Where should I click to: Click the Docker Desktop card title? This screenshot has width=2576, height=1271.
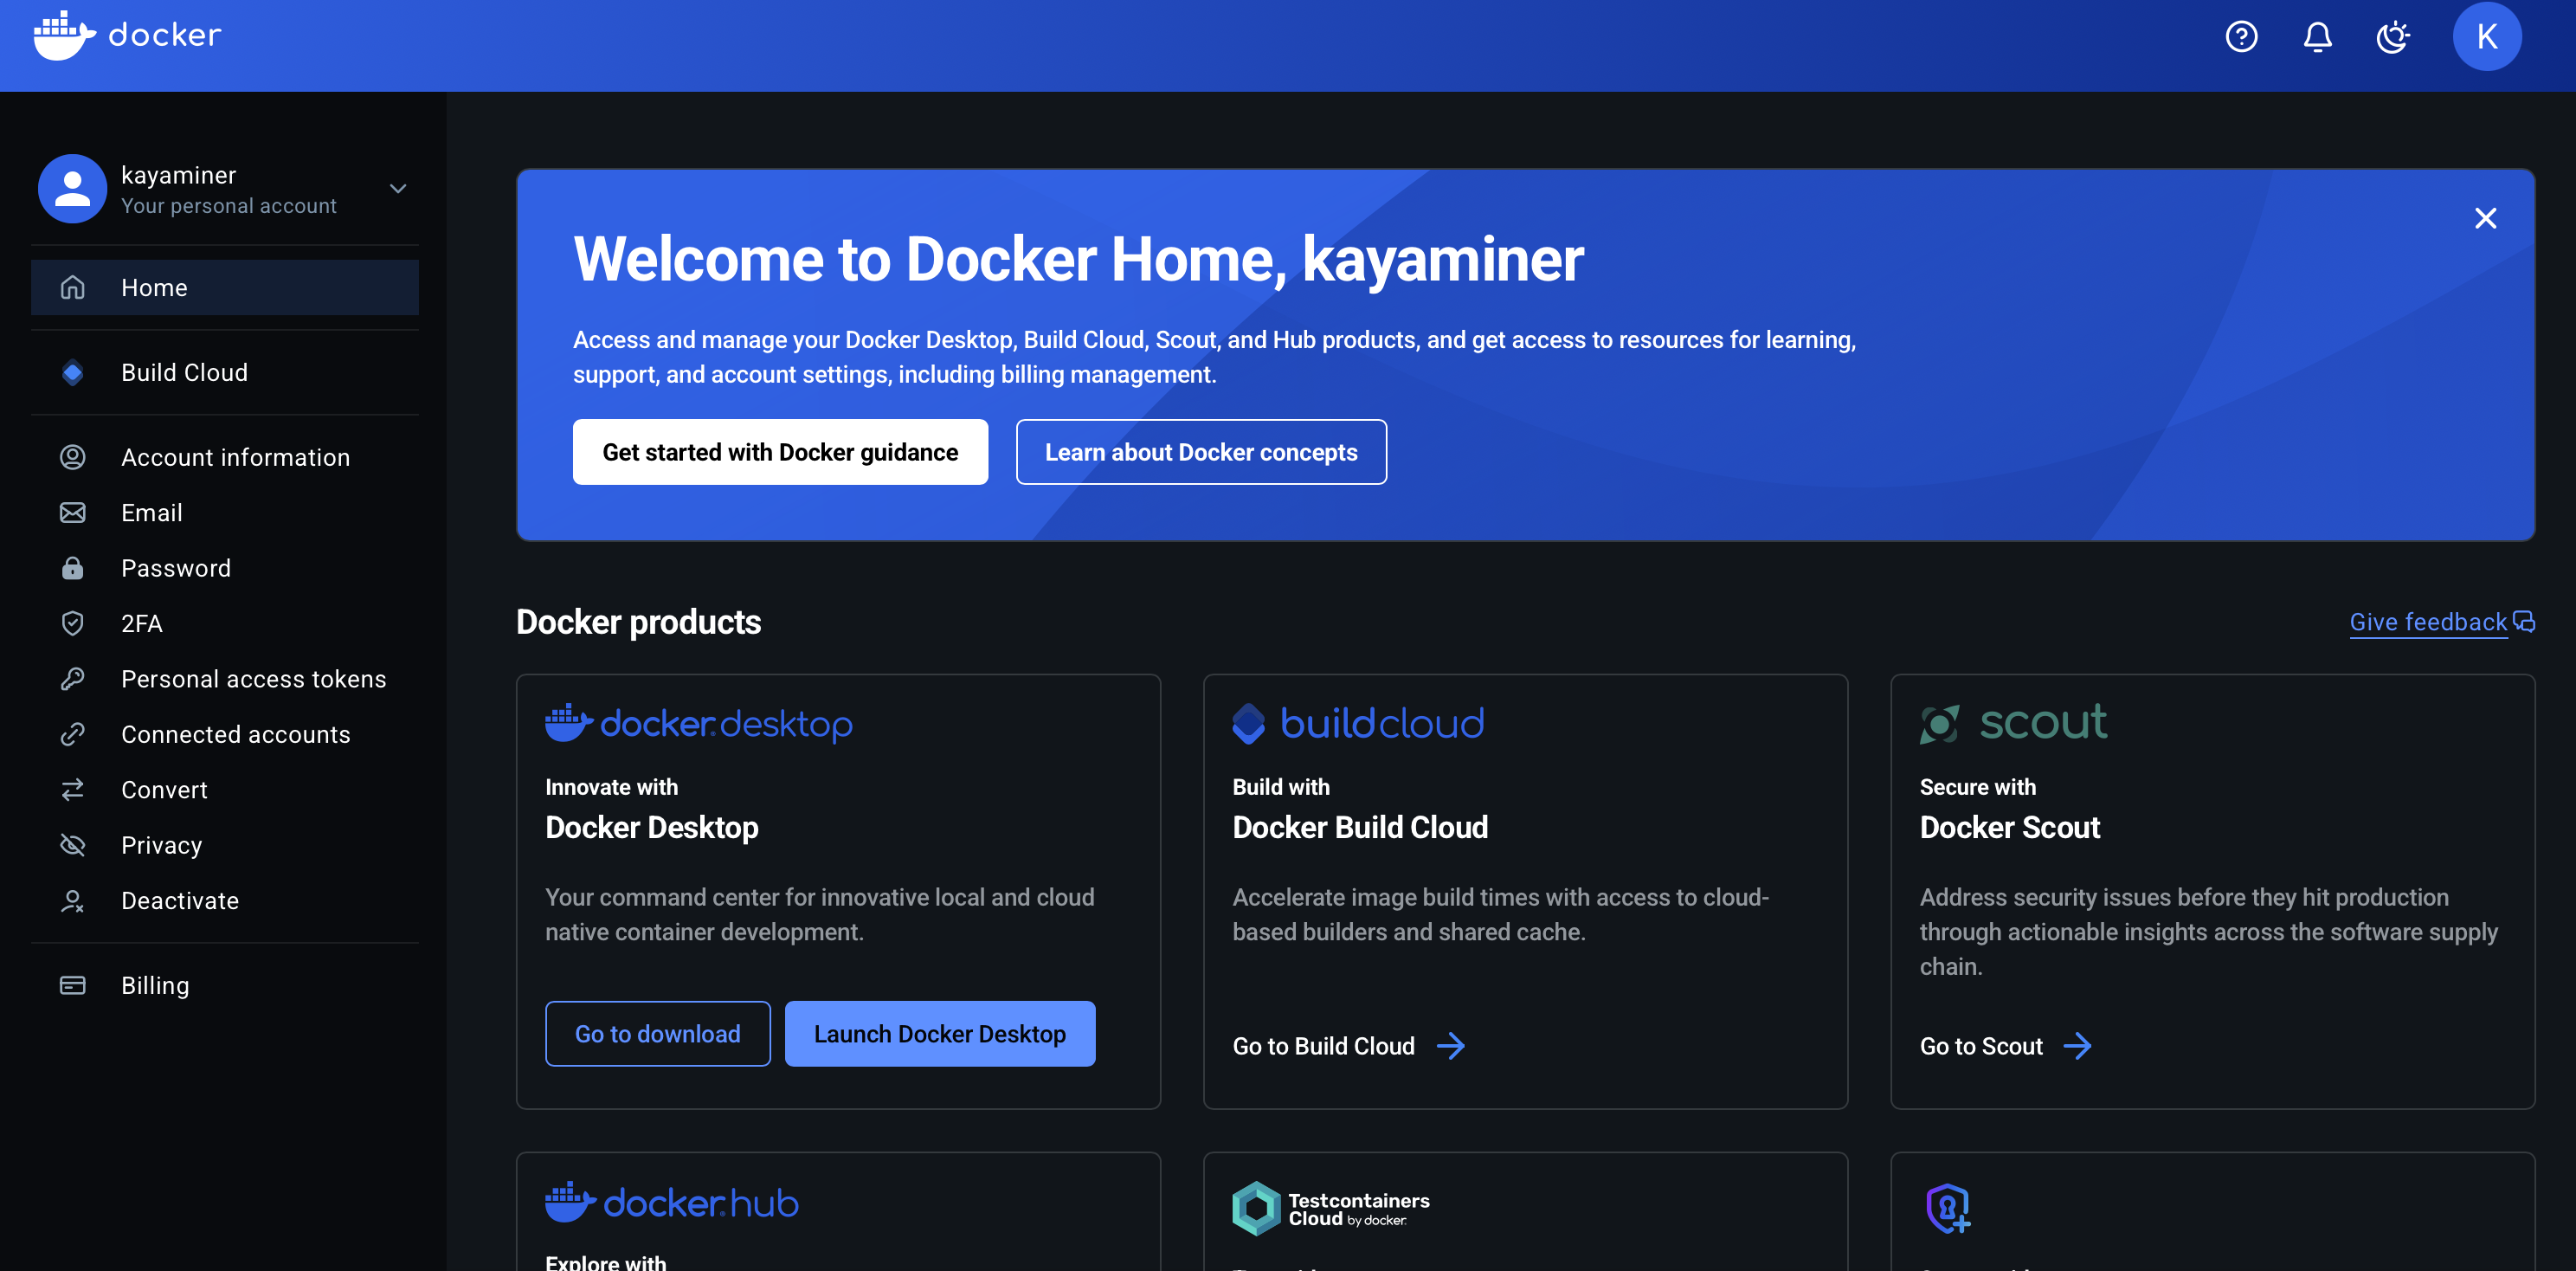pos(651,827)
